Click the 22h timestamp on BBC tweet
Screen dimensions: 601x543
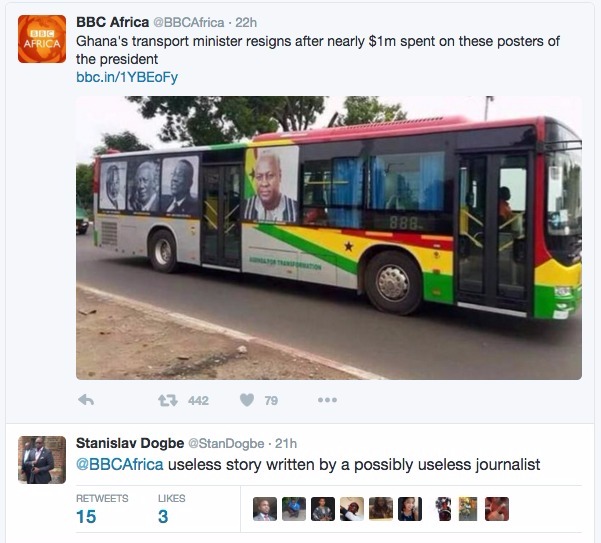tap(246, 23)
